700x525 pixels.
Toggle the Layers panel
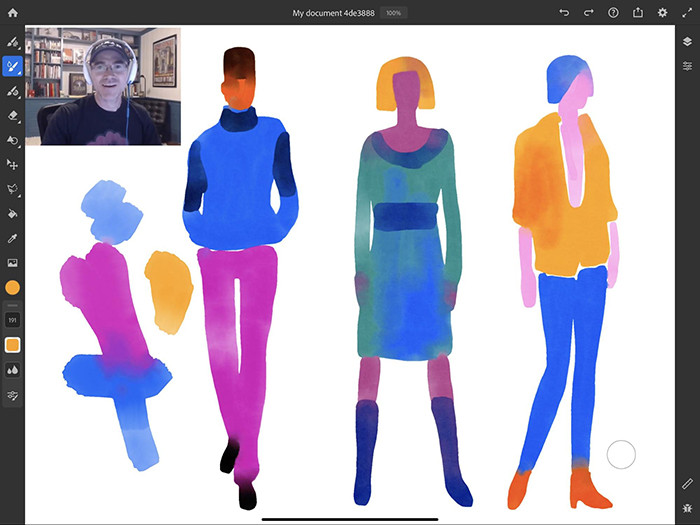click(687, 42)
